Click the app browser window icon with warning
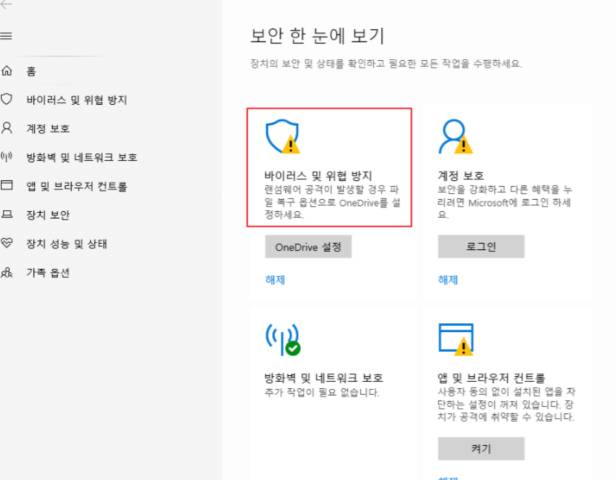This screenshot has height=480, width=616. [x=454, y=339]
